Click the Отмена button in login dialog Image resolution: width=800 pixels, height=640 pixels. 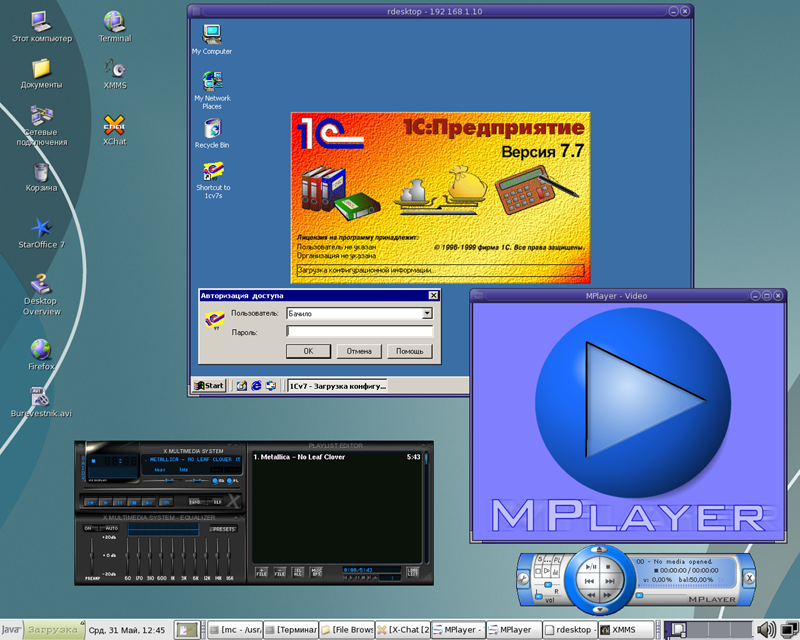click(x=359, y=351)
